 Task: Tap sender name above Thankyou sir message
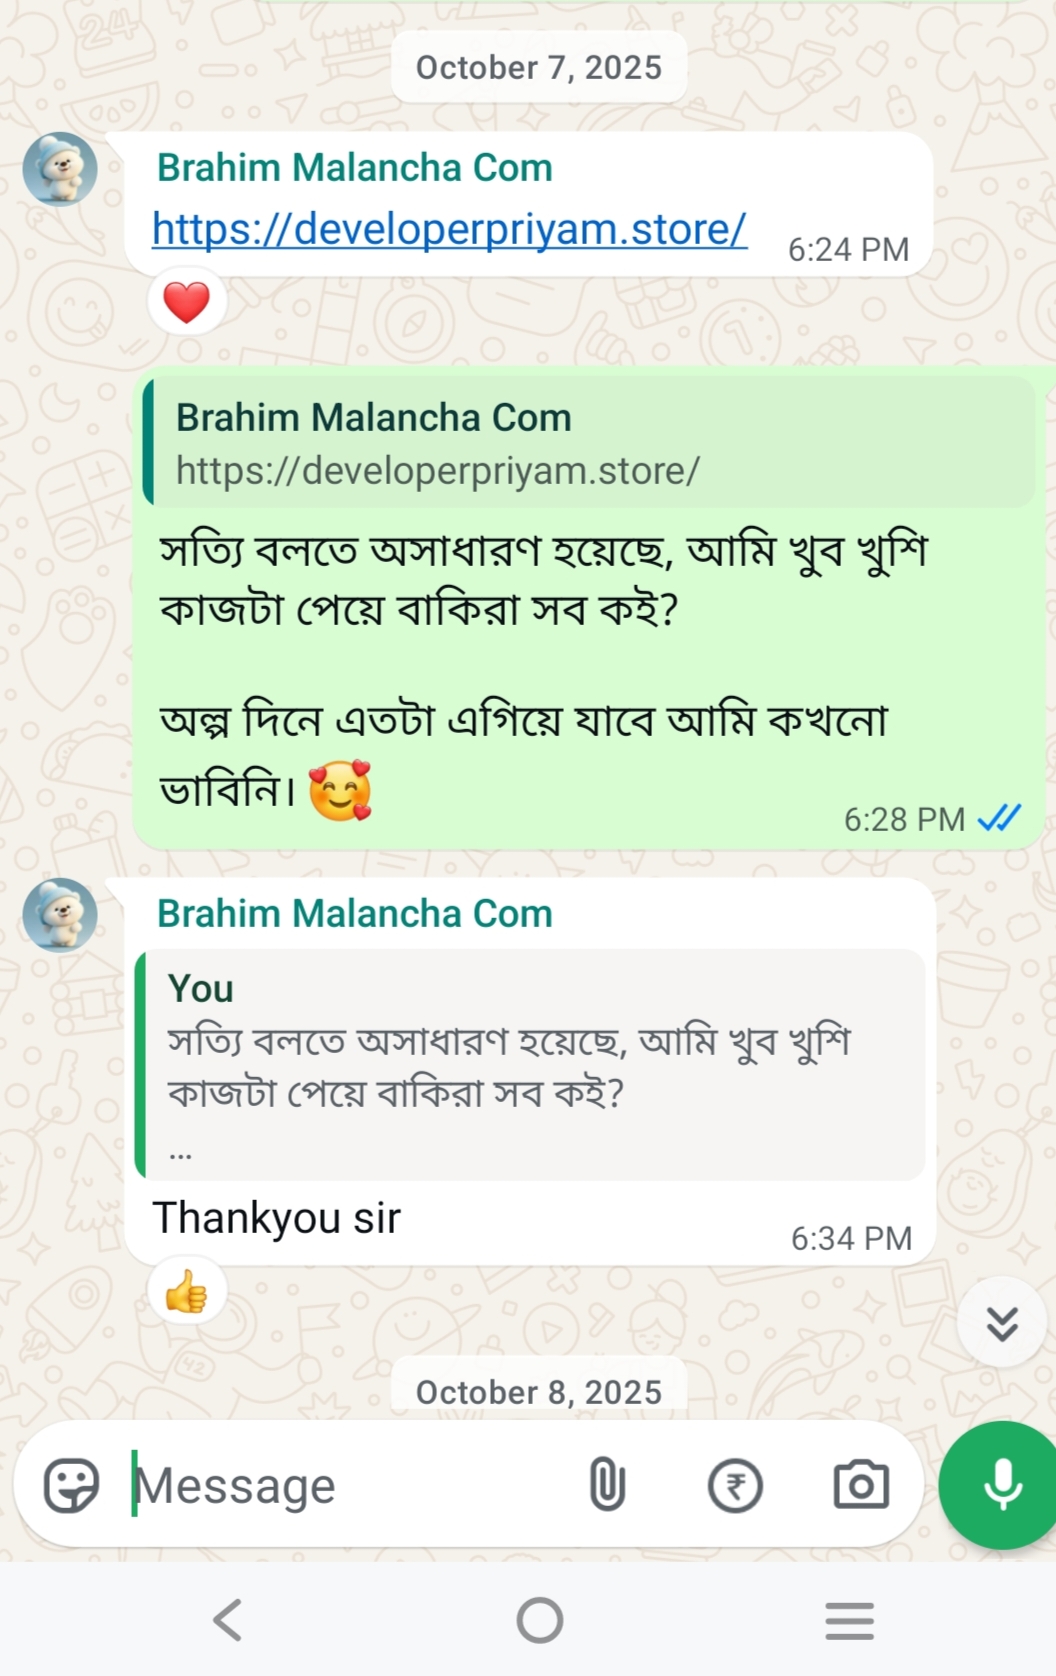click(354, 914)
